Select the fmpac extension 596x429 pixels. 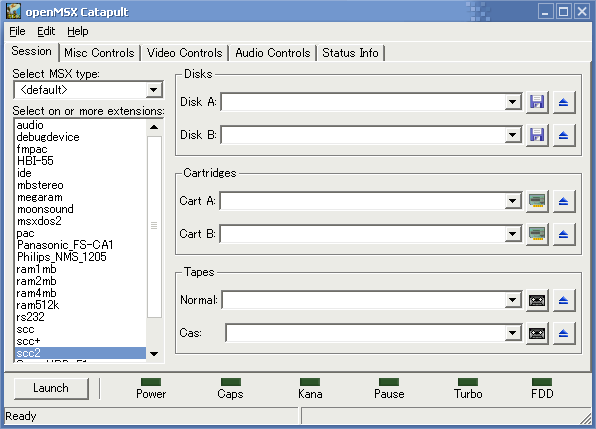tap(81, 149)
